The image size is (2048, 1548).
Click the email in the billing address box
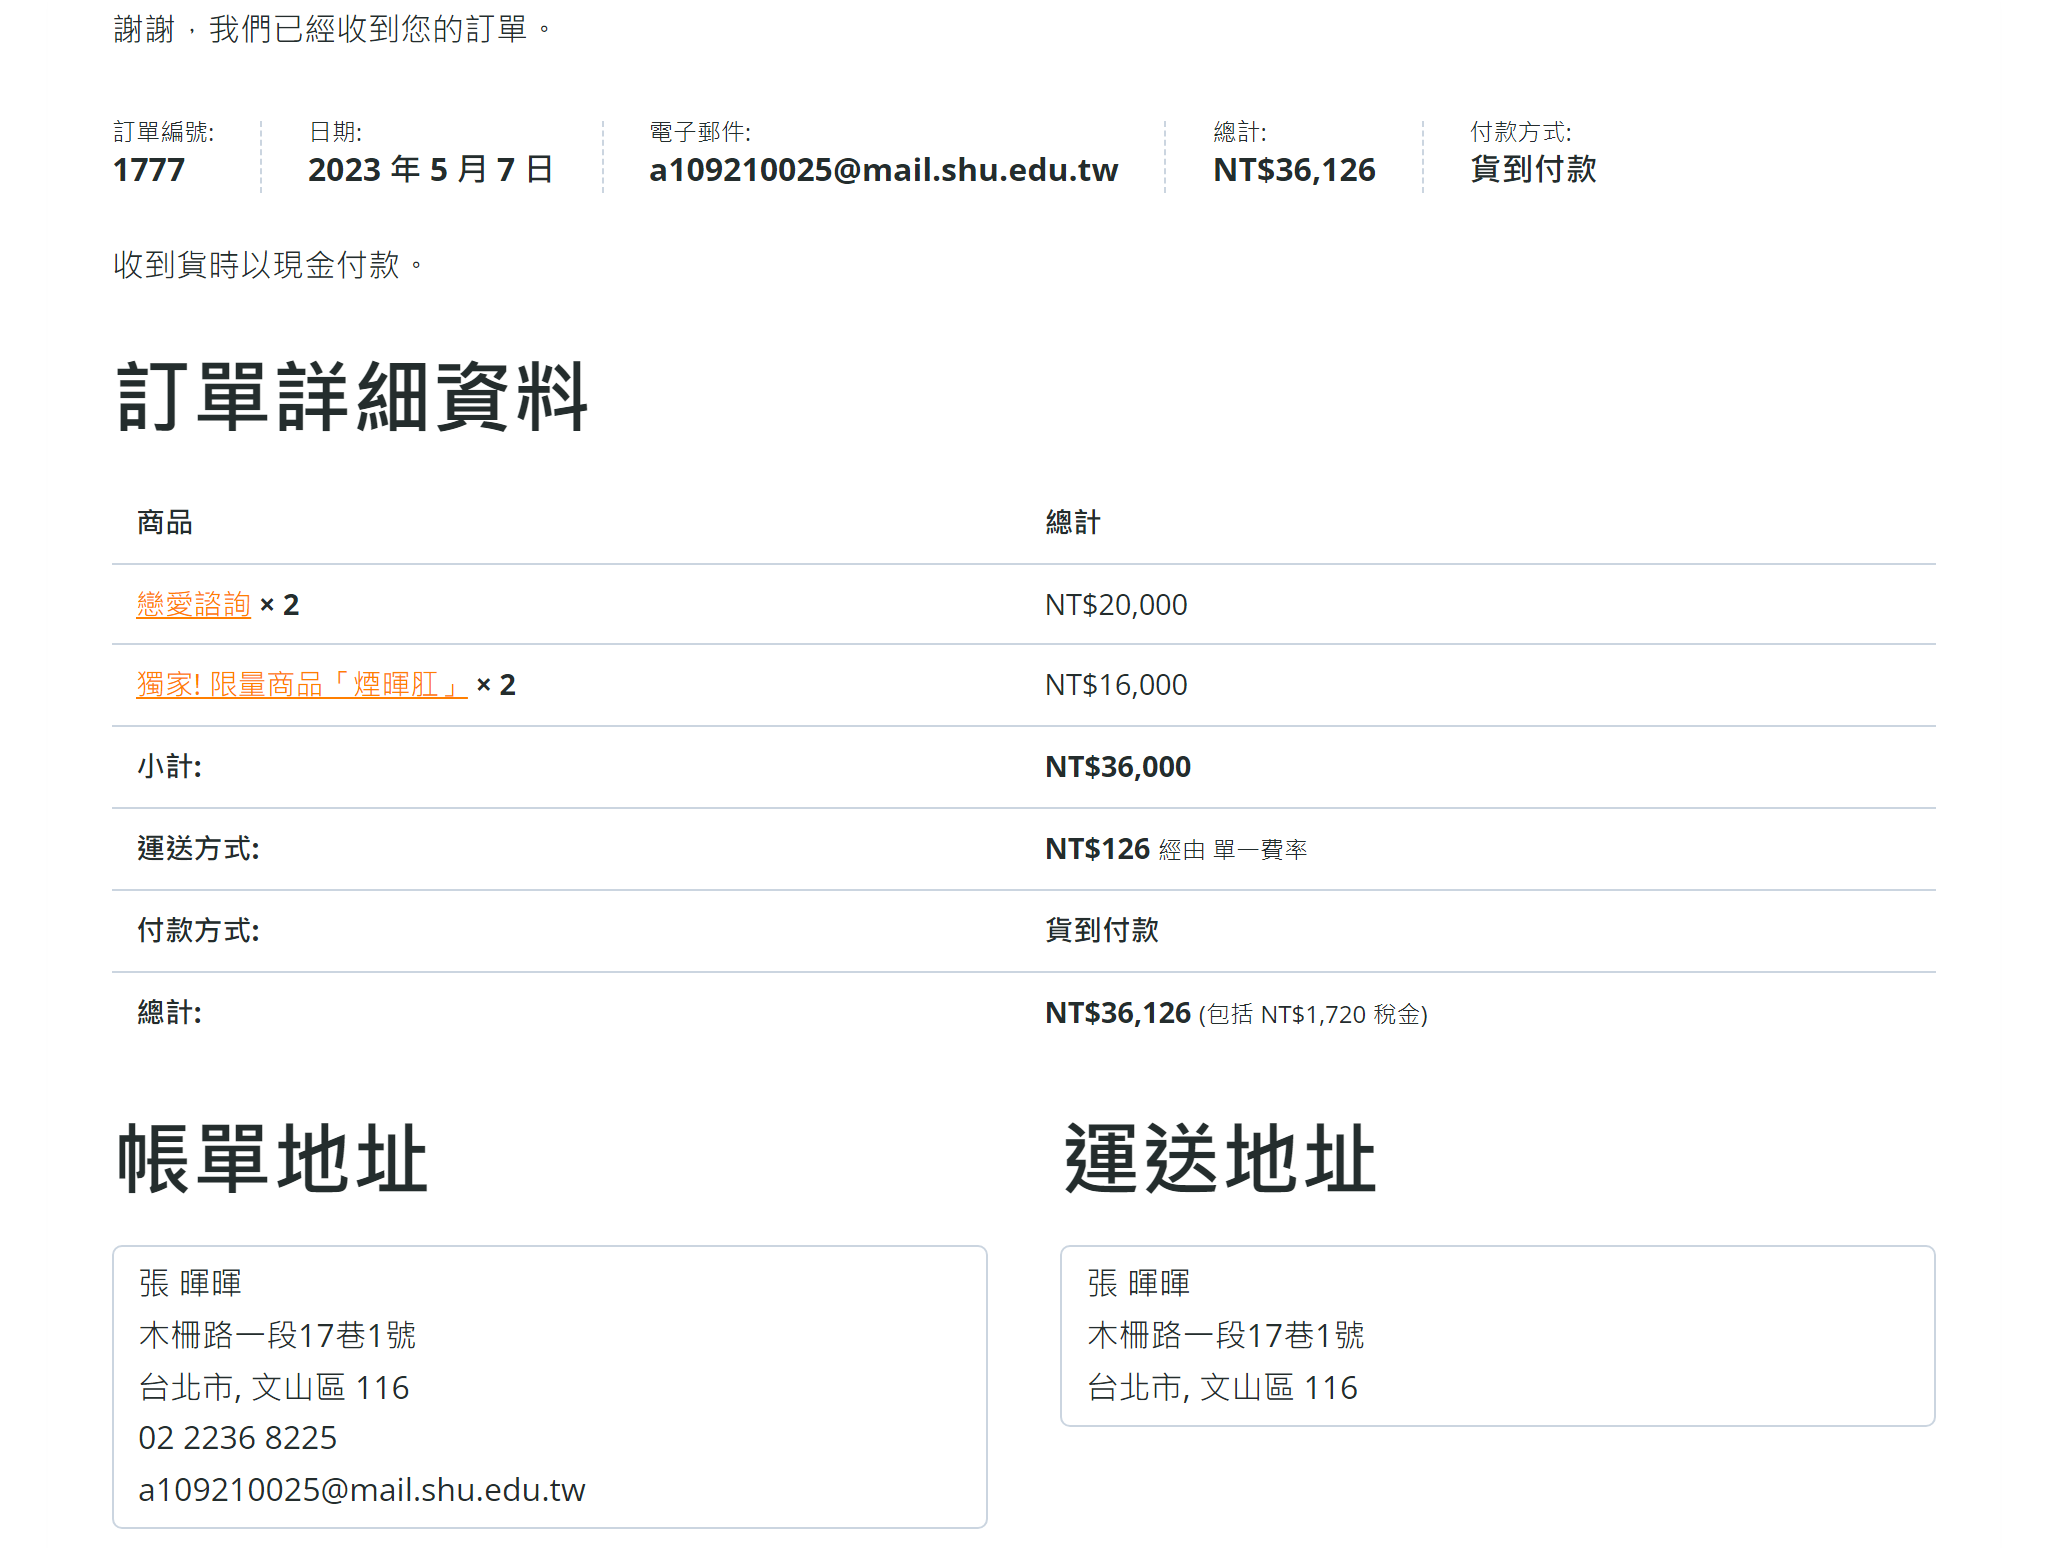coord(362,1490)
